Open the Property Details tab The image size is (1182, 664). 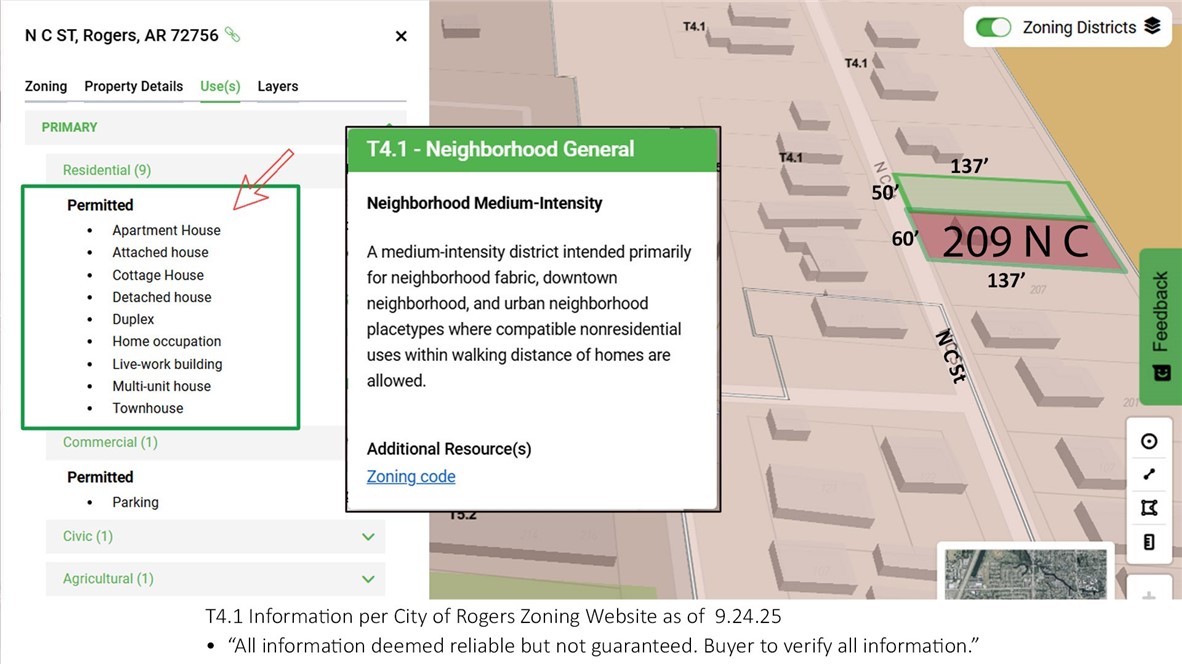point(133,86)
